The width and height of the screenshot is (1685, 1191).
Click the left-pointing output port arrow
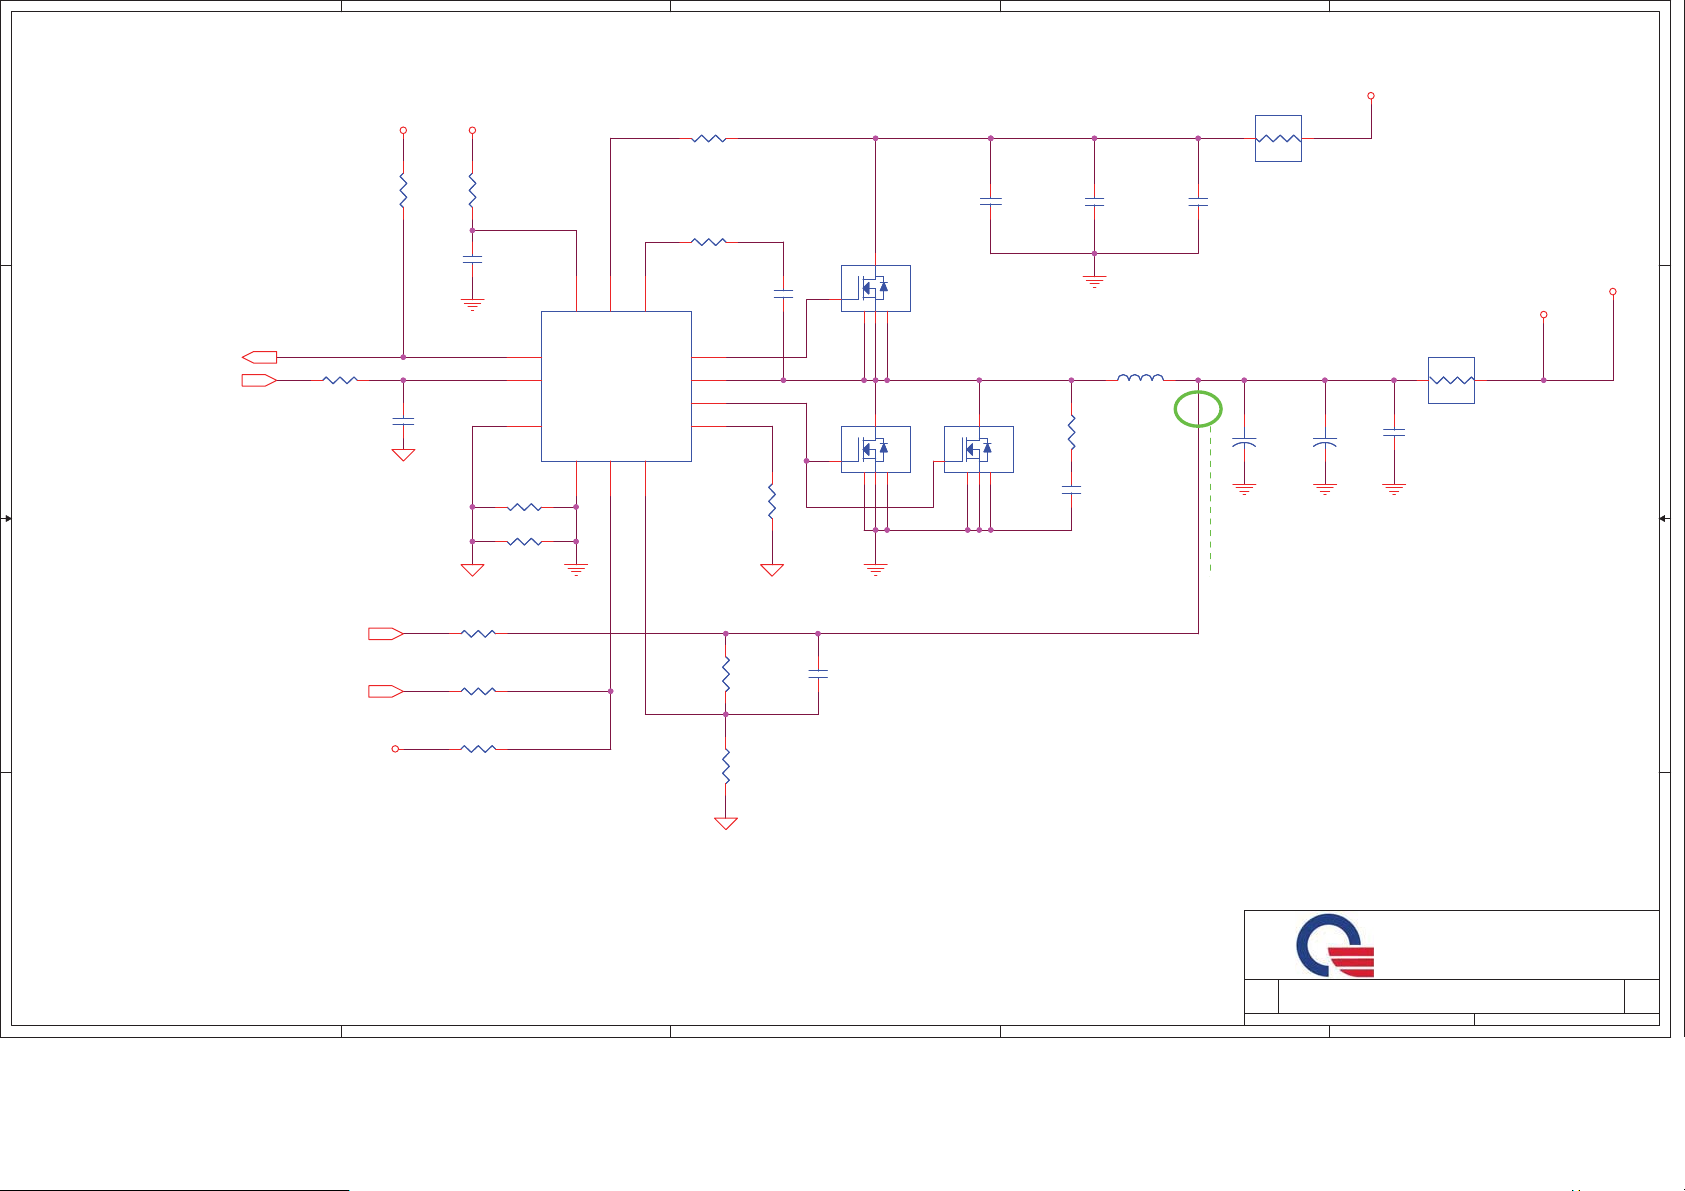click(260, 357)
